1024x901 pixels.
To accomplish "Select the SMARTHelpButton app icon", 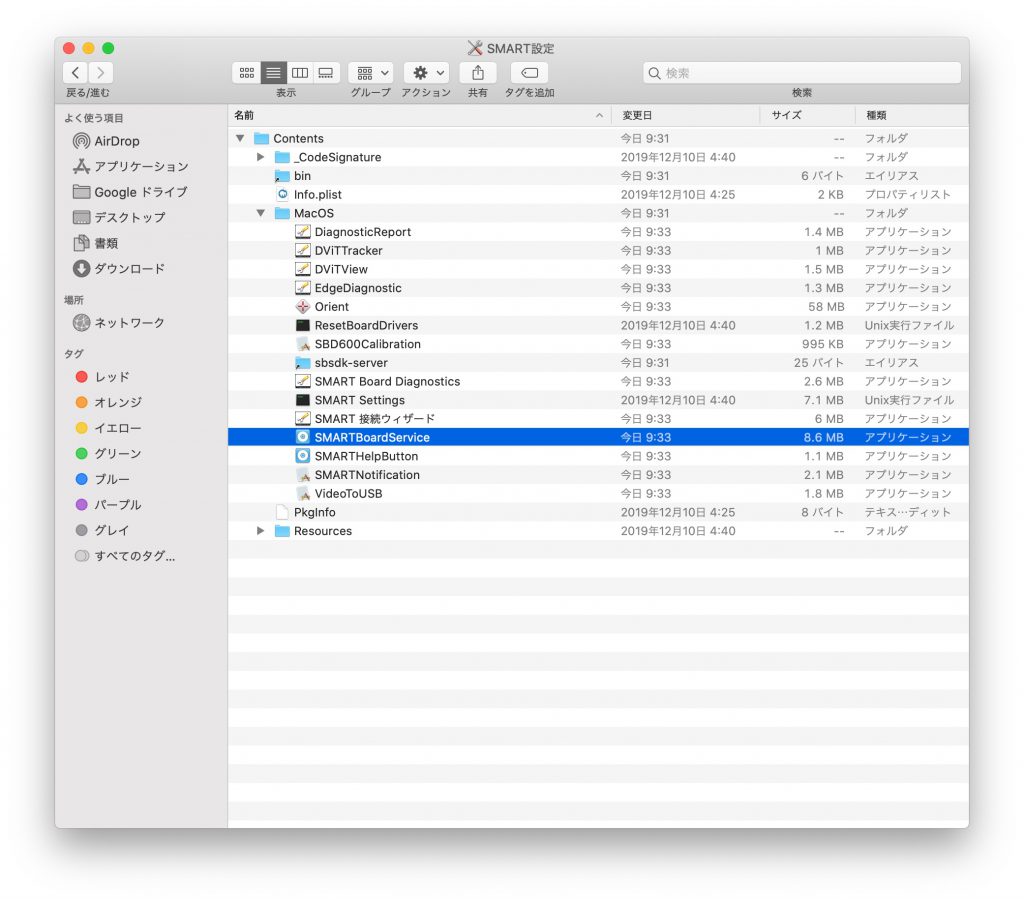I will (x=302, y=456).
